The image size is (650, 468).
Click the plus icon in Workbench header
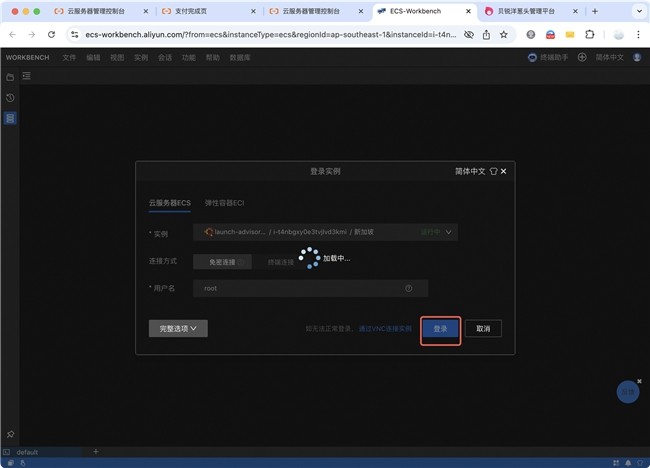point(582,57)
